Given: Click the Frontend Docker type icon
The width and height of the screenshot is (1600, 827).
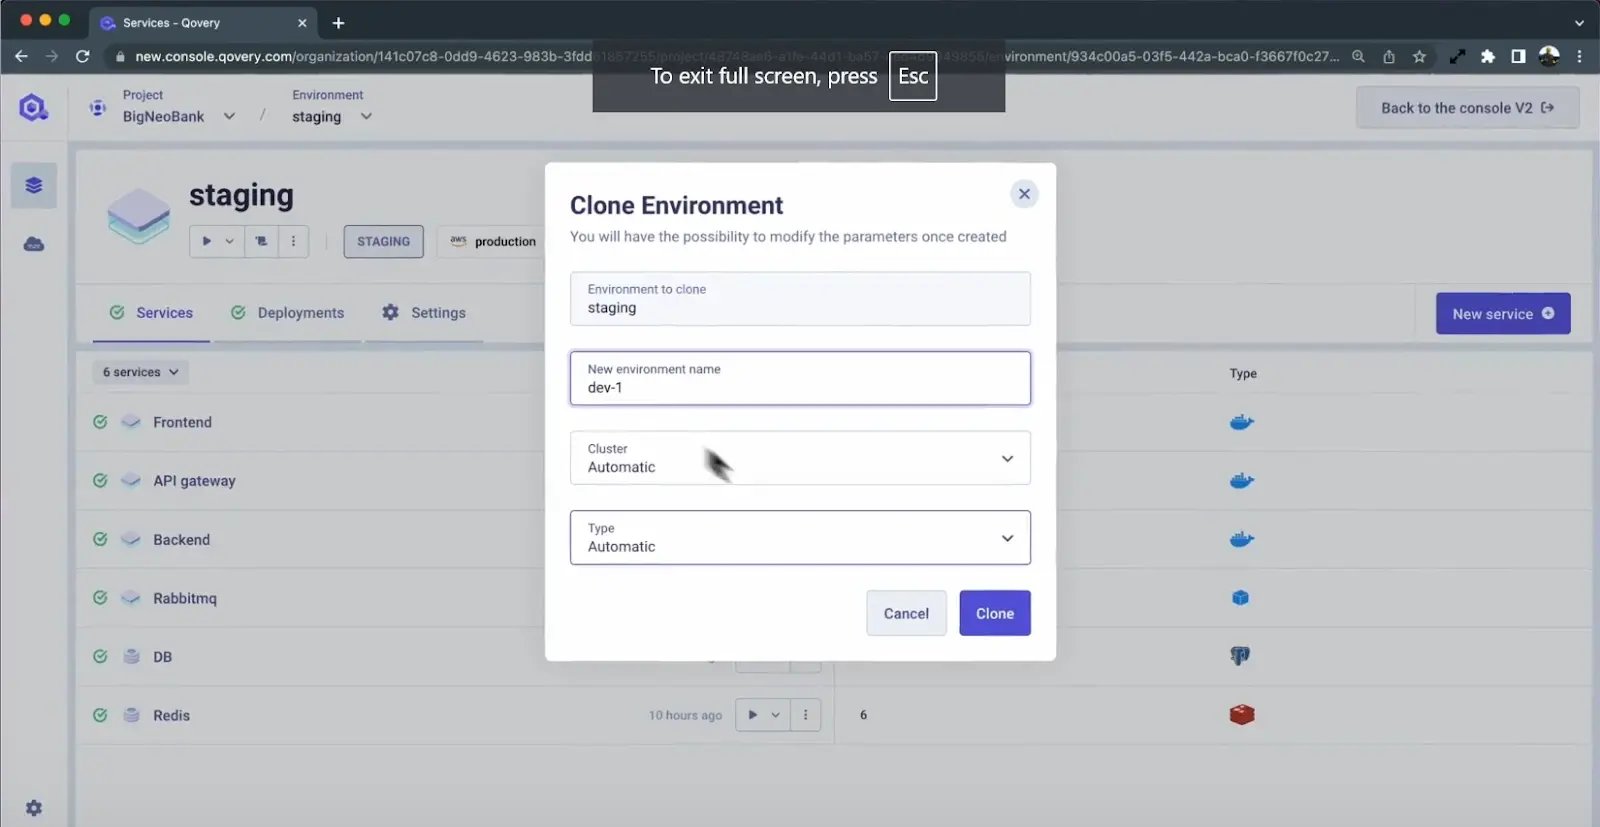Looking at the screenshot, I should click(1241, 422).
